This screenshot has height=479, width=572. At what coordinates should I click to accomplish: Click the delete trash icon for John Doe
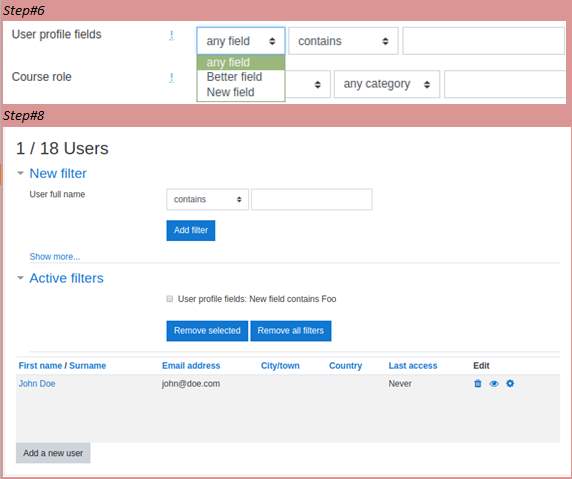pos(478,383)
